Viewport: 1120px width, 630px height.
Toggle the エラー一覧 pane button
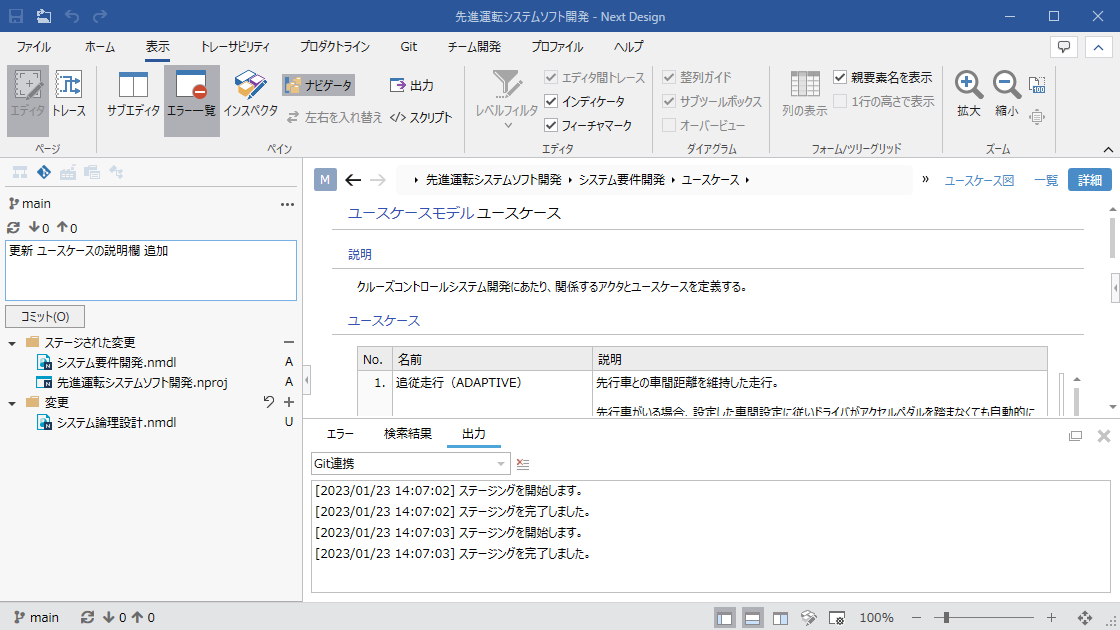[x=191, y=100]
